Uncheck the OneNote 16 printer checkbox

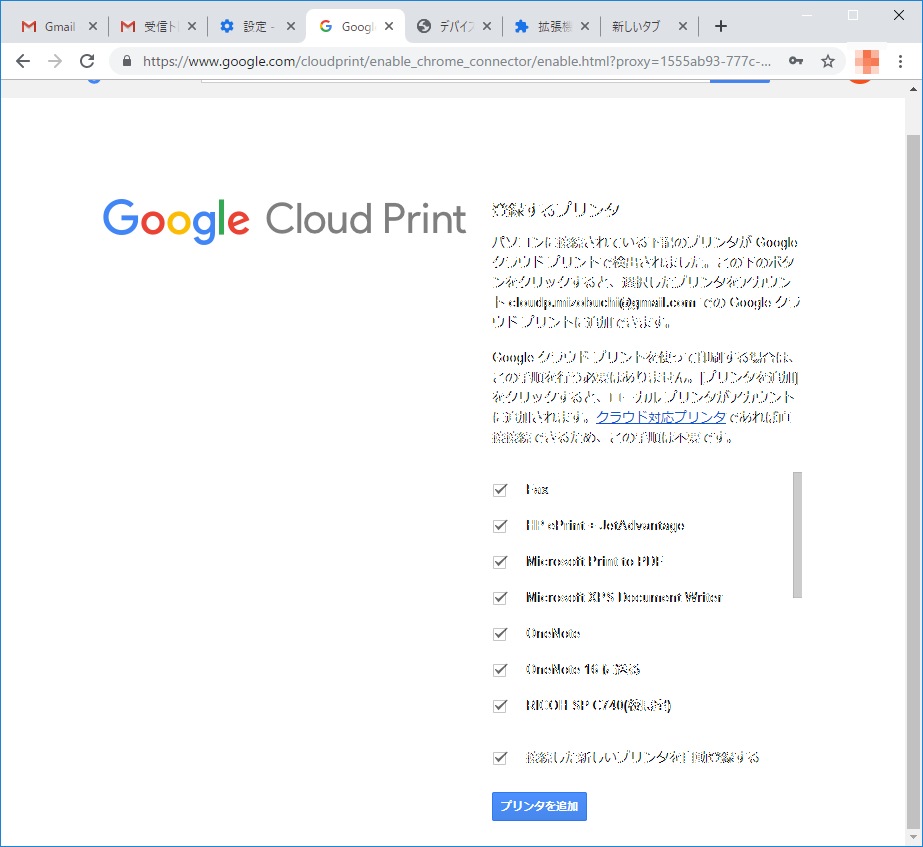500,670
